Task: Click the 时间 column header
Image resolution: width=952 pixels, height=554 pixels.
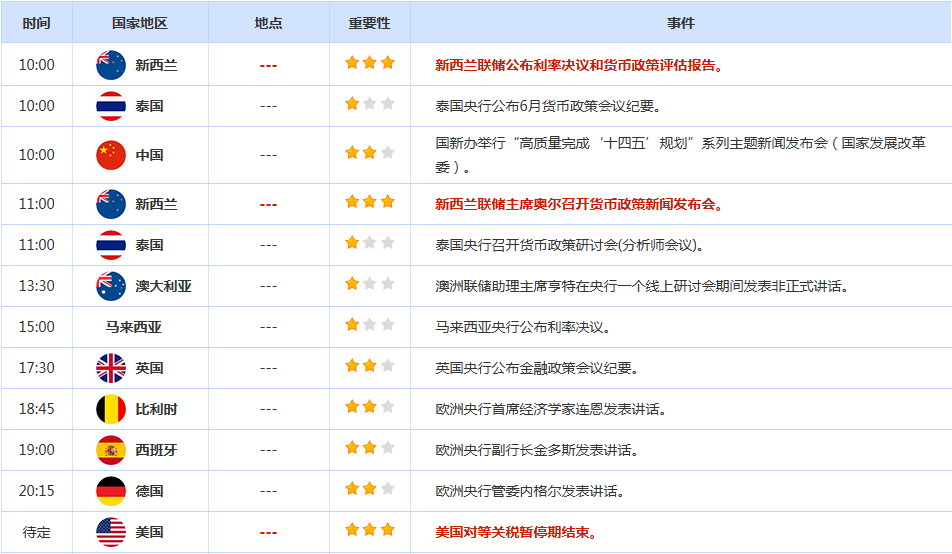Action: (x=36, y=23)
